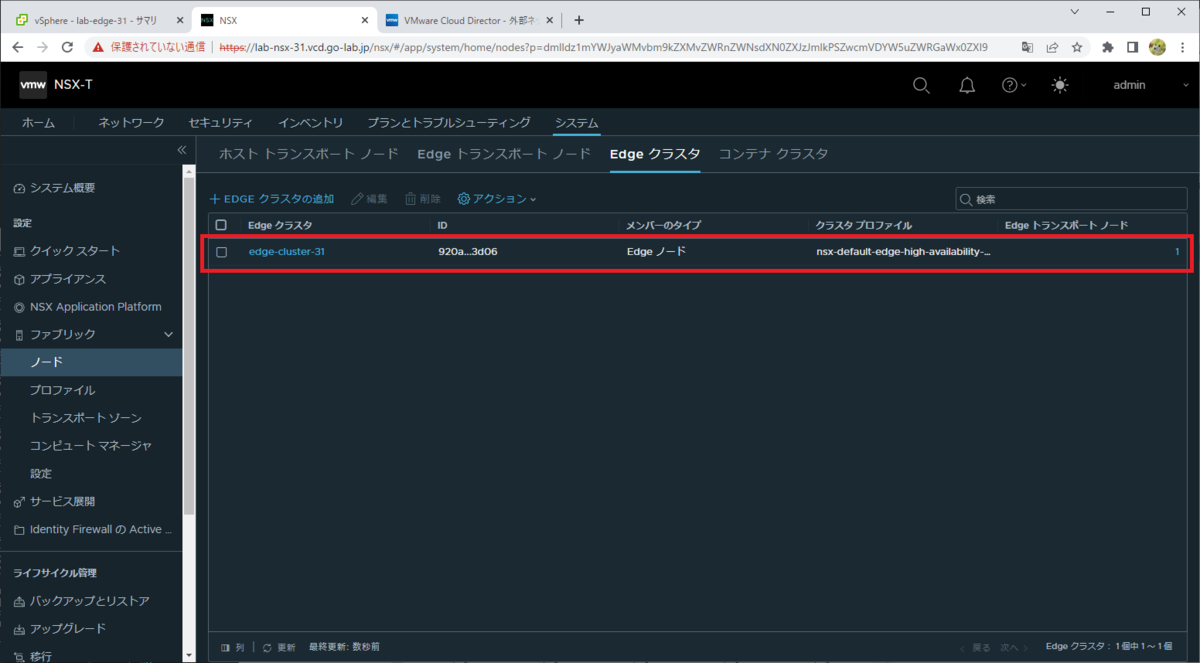Open トランスポート ゾーン in sidebar
The height and width of the screenshot is (663, 1200).
pyautogui.click(x=86, y=418)
